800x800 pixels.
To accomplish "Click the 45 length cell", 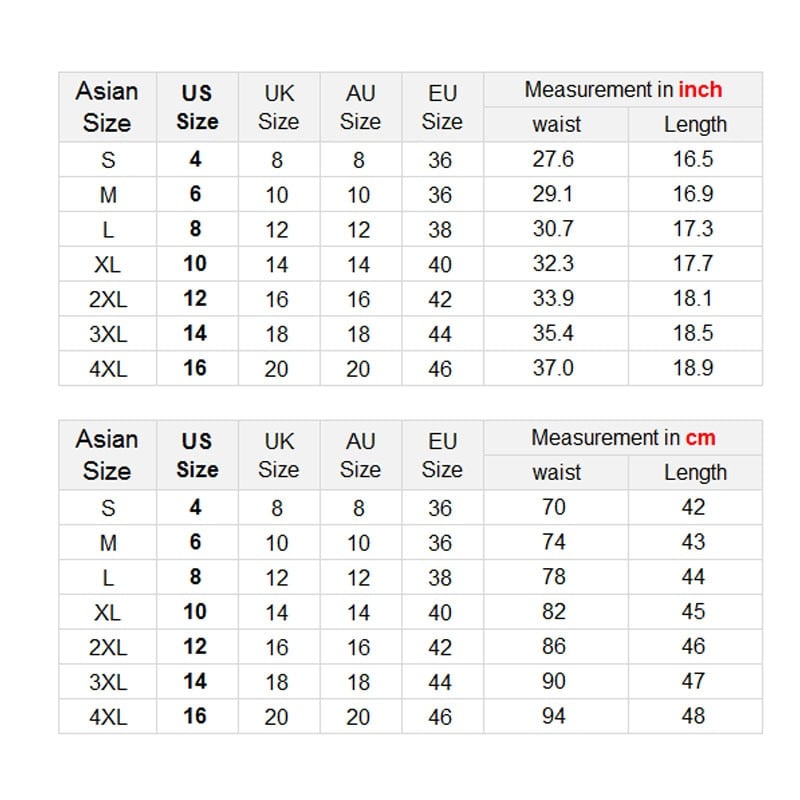I will click(x=693, y=612).
